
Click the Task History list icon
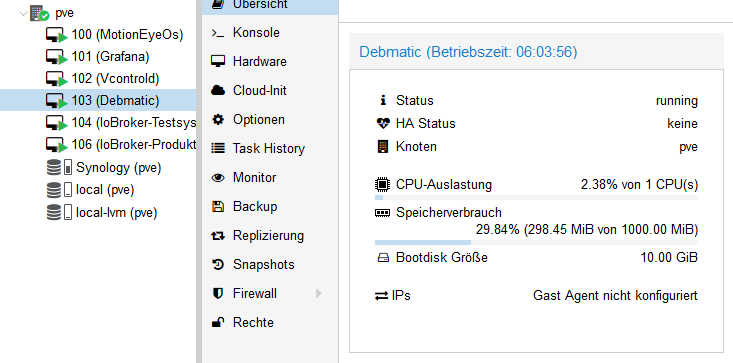click(x=218, y=149)
